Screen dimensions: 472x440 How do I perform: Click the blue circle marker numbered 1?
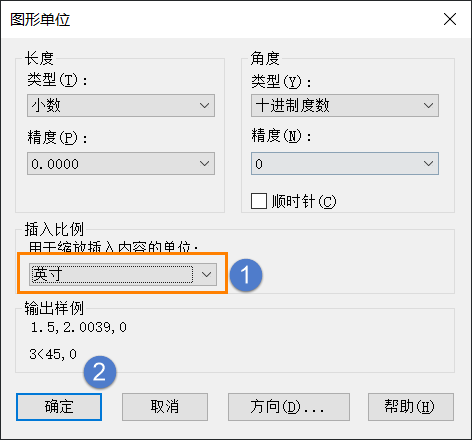coord(246,275)
